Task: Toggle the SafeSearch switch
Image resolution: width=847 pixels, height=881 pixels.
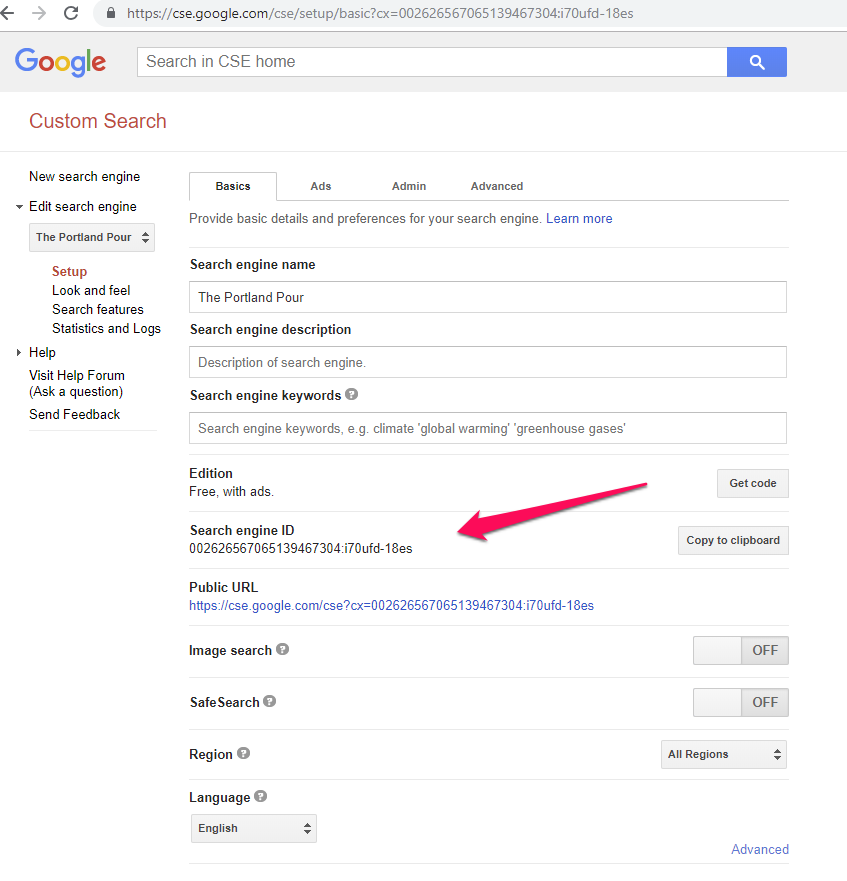Action: (741, 702)
